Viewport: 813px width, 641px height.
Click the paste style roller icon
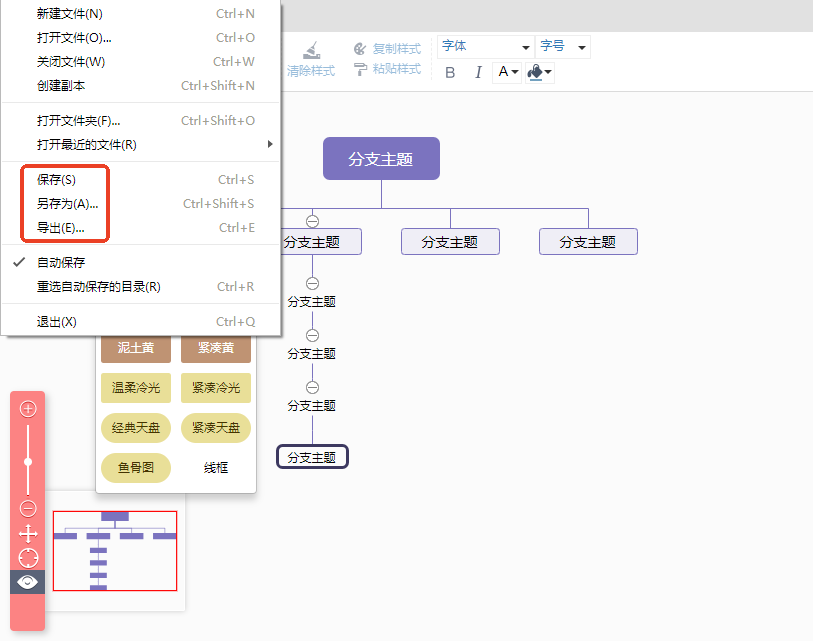[360, 69]
